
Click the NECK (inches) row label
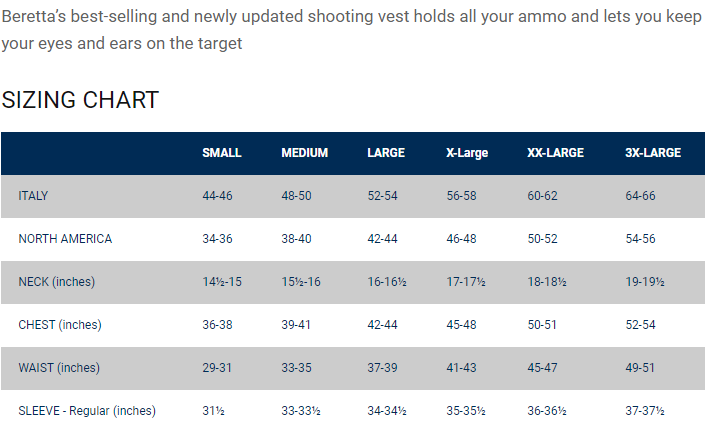click(x=56, y=282)
